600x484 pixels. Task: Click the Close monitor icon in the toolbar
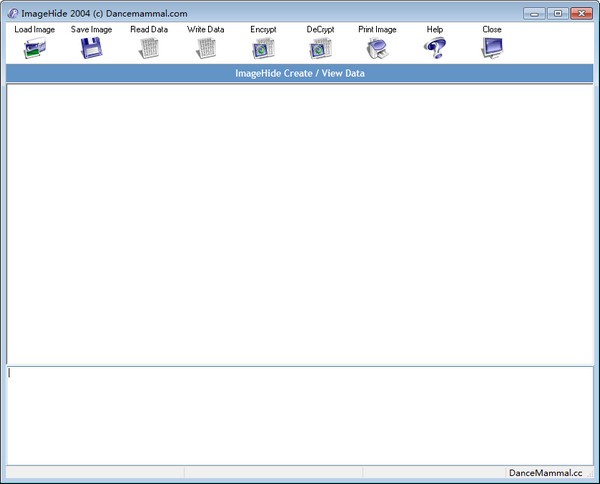[x=492, y=48]
